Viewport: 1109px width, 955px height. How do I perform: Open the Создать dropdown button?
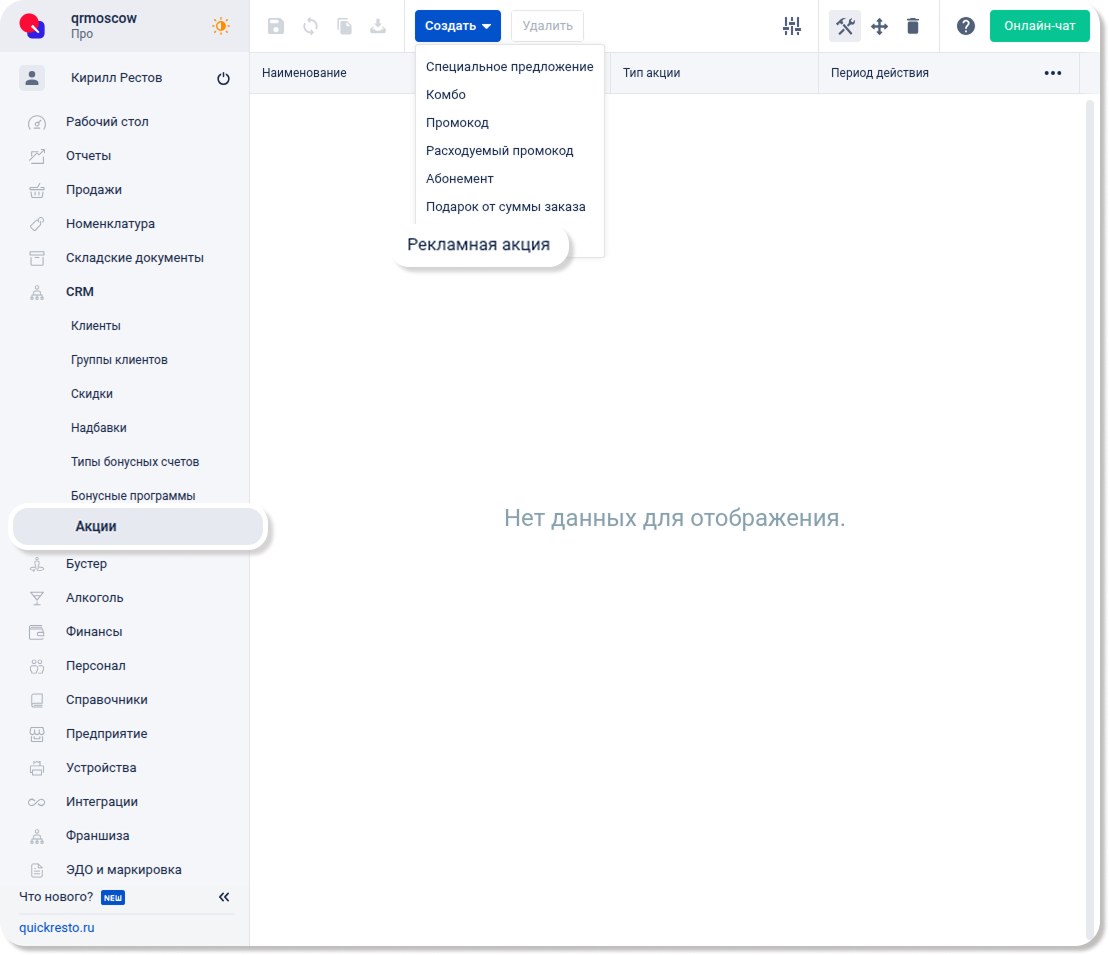pyautogui.click(x=457, y=26)
